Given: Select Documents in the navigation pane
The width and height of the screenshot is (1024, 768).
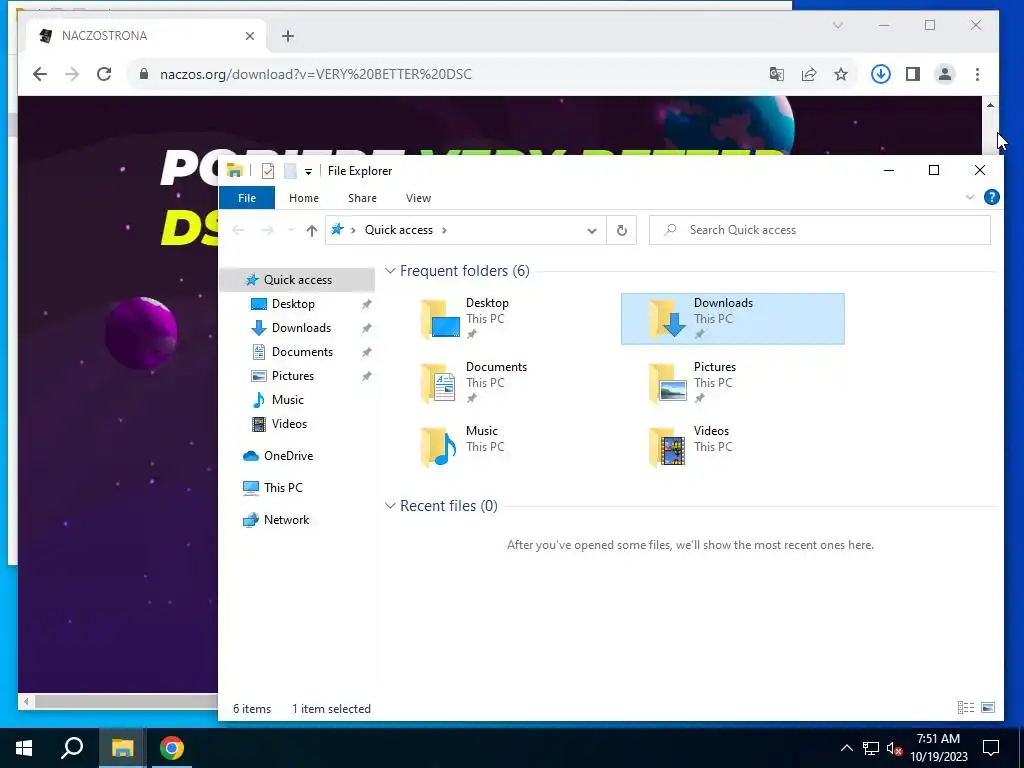Looking at the screenshot, I should (x=302, y=352).
